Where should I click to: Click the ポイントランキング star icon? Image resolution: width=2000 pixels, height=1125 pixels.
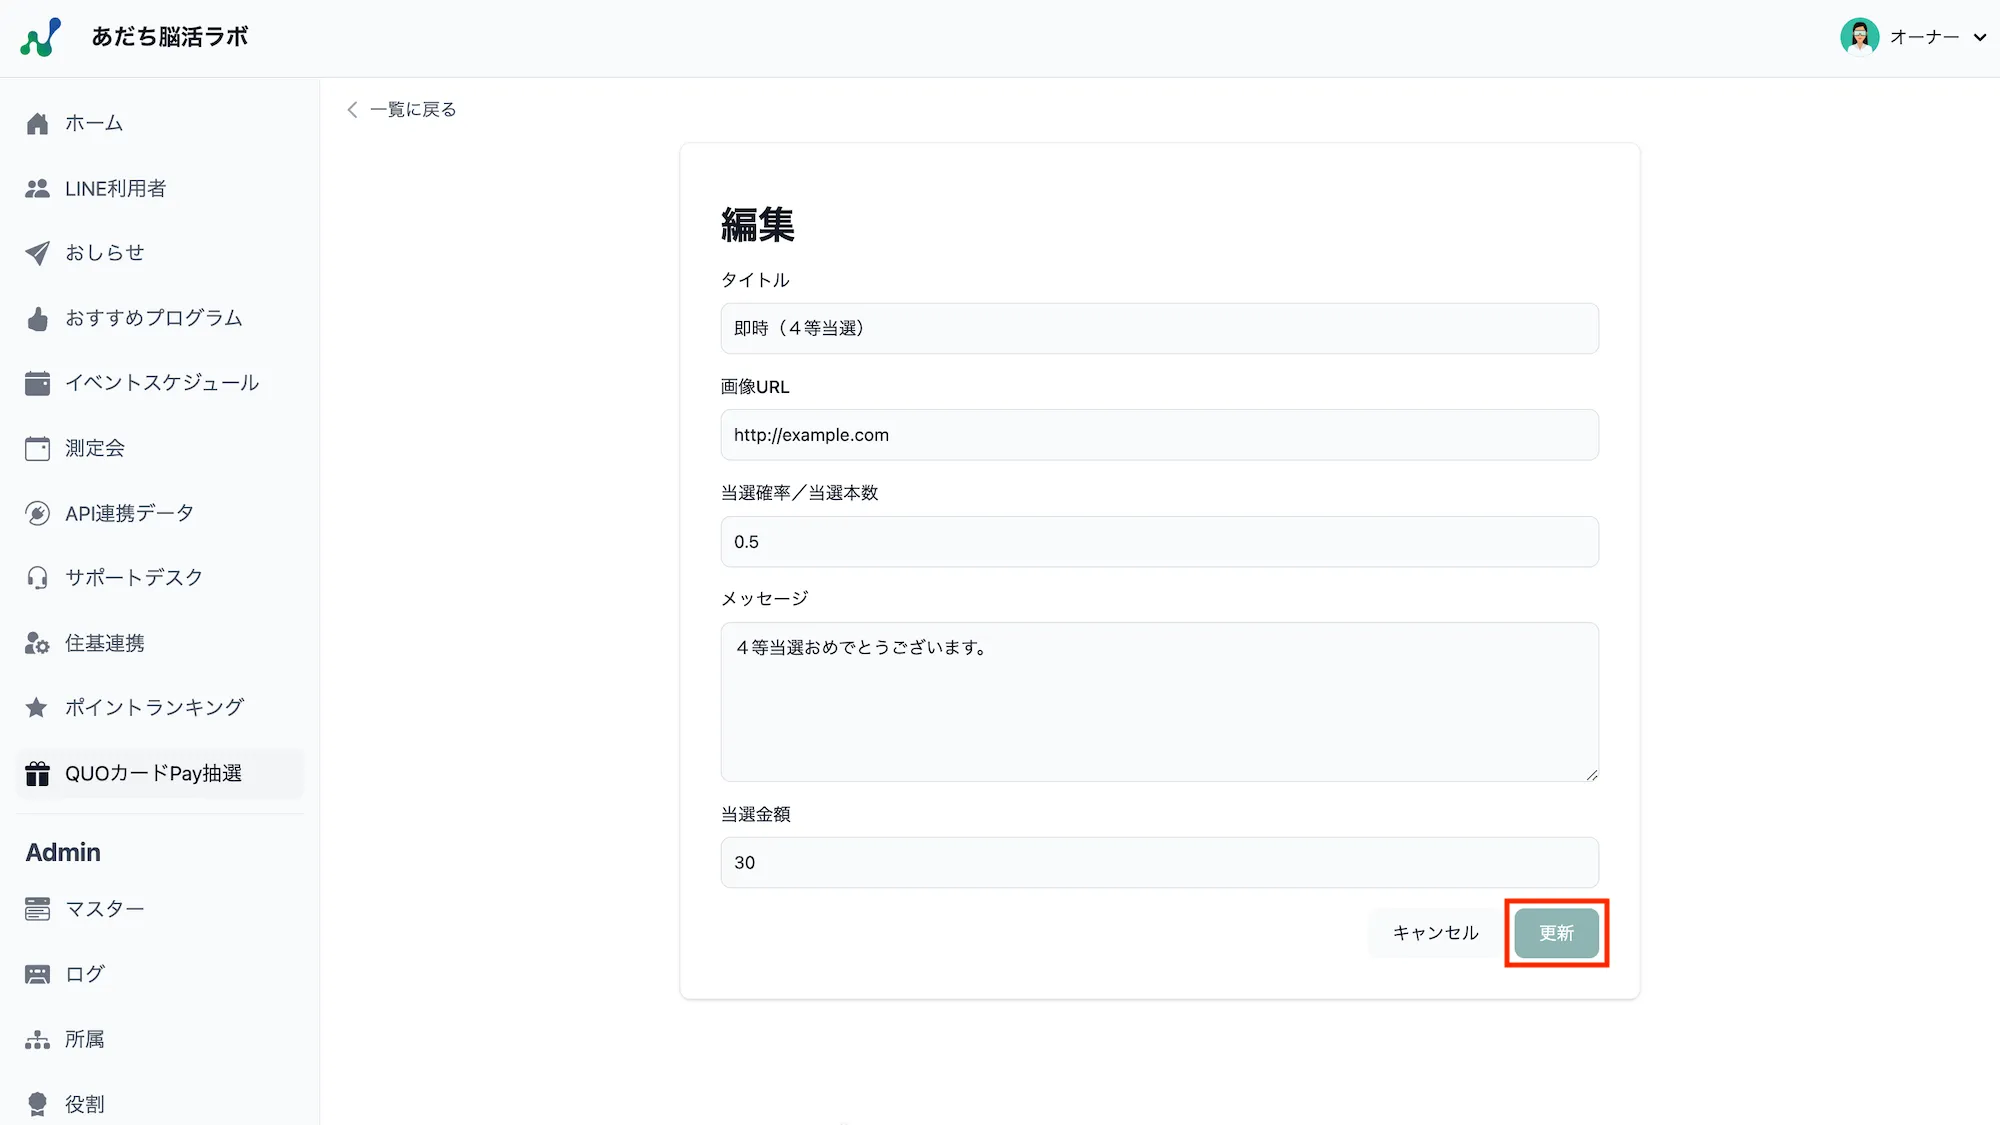tap(37, 708)
